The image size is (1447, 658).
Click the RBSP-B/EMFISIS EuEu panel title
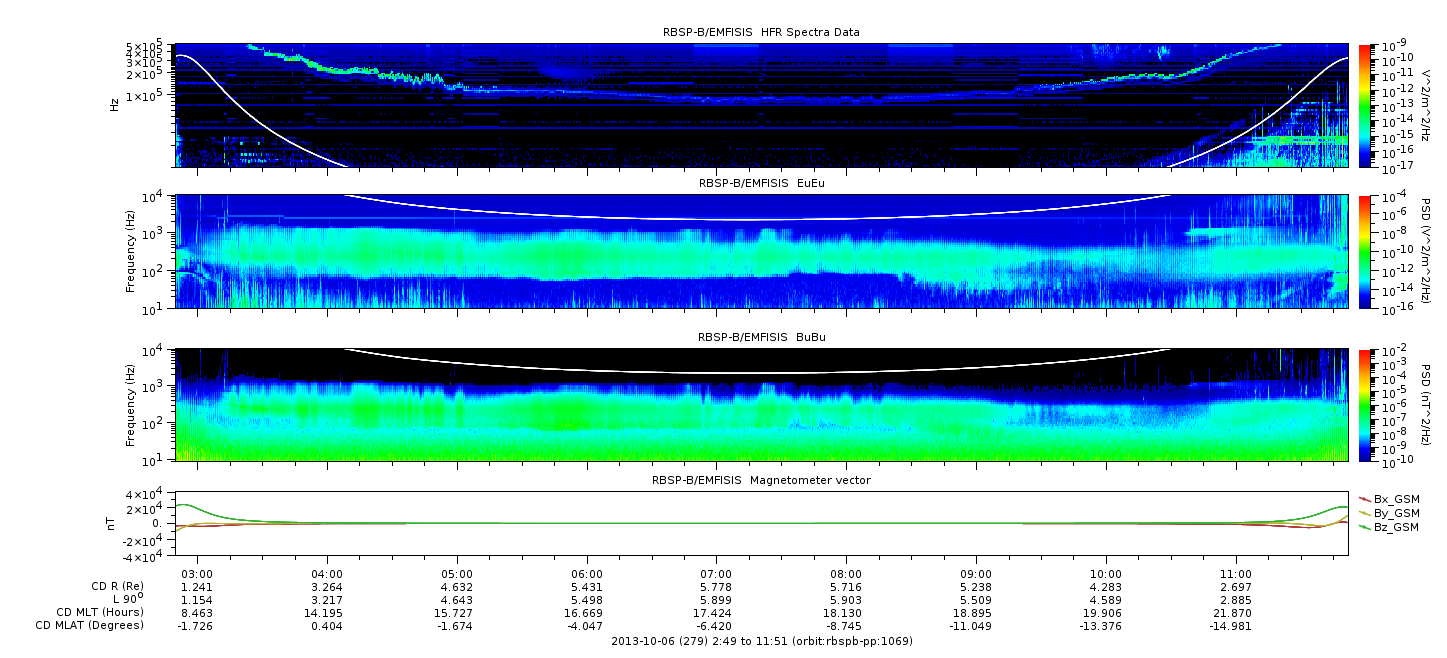(761, 184)
